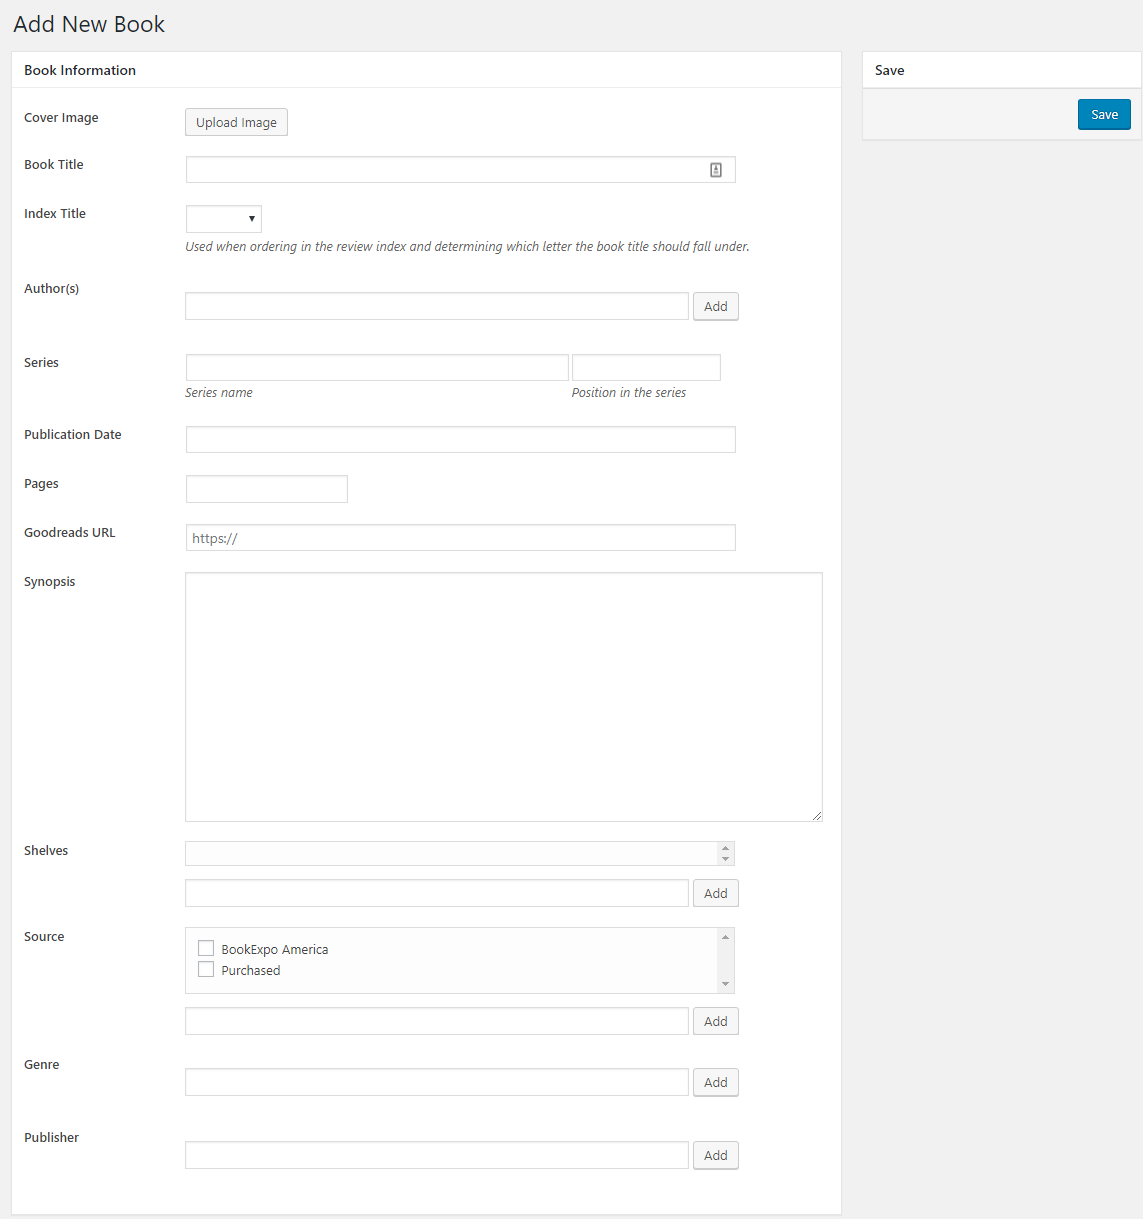The width and height of the screenshot is (1143, 1219).
Task: Open the Index Title dropdown
Action: point(224,219)
